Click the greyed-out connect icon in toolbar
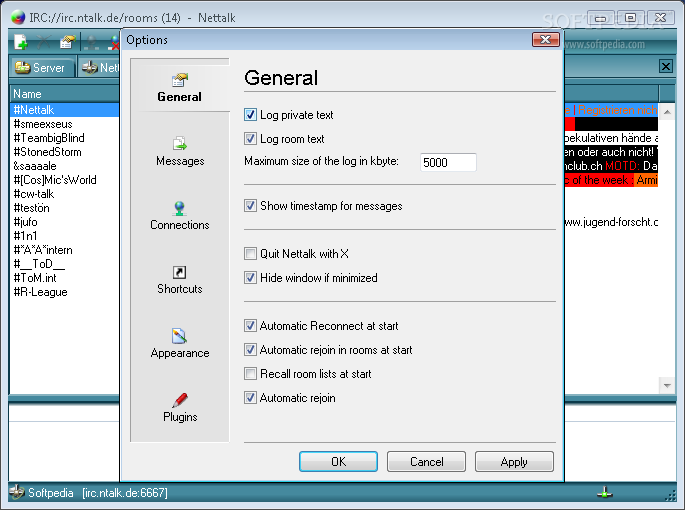Screen dimensions: 685x510 [x=91, y=42]
